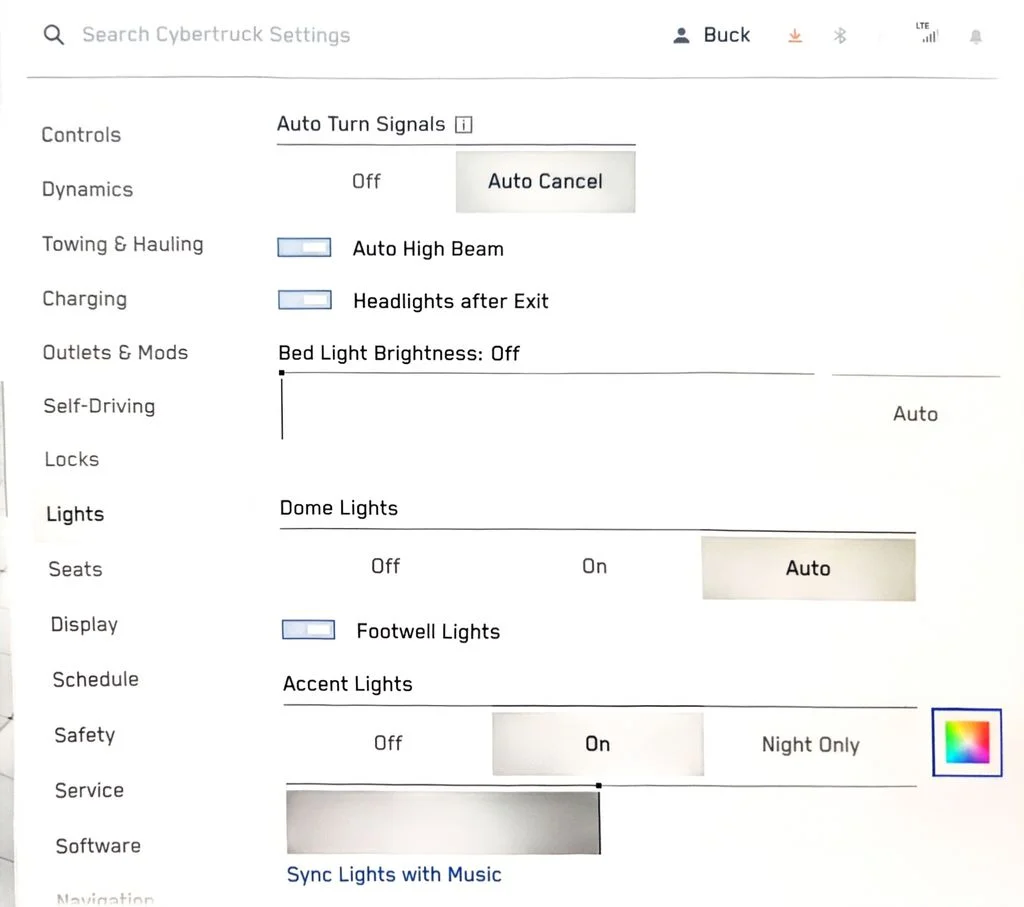Choose Auto for Bed Light Brightness
Image resolution: width=1024 pixels, height=907 pixels.
tap(916, 414)
